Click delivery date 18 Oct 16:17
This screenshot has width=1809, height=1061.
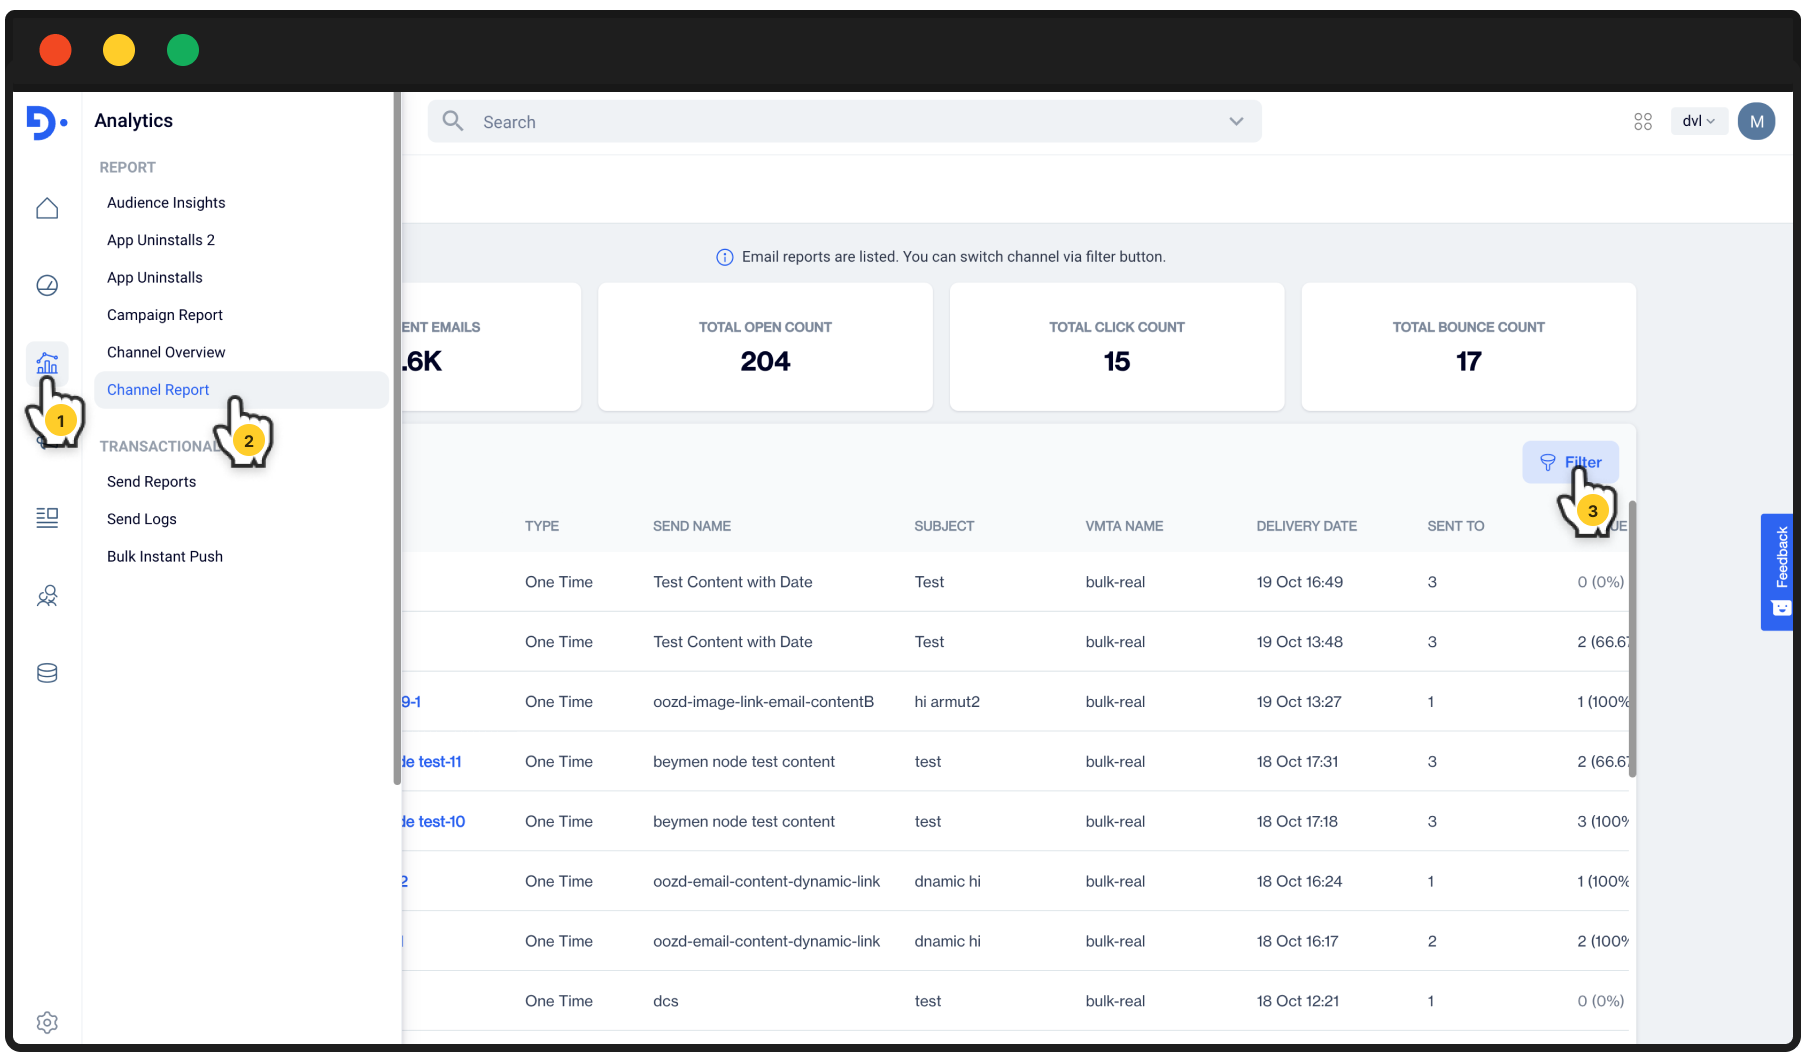(x=1297, y=942)
